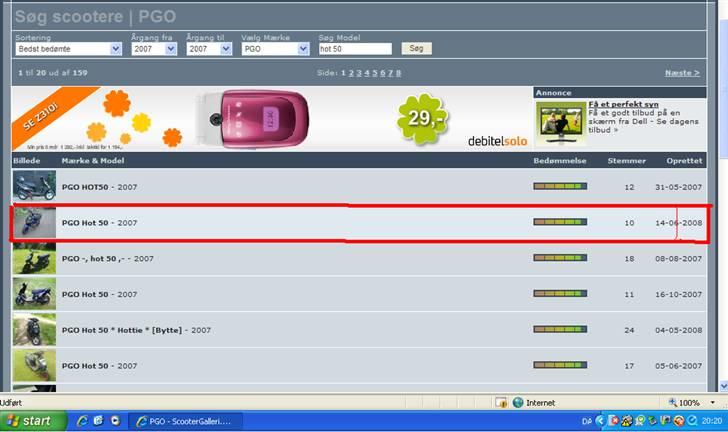The width and height of the screenshot is (728, 432).
Task: Click the DA language indicator
Action: (x=587, y=421)
